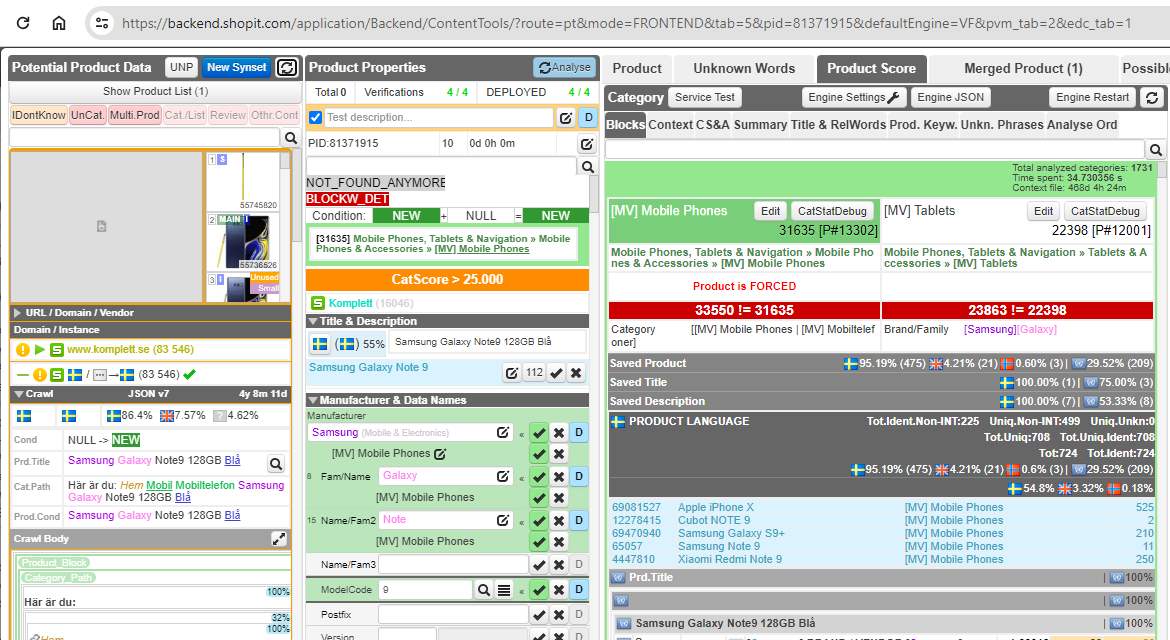Image resolution: width=1170 pixels, height=640 pixels.
Task: Click the Service Test button
Action: tap(705, 97)
